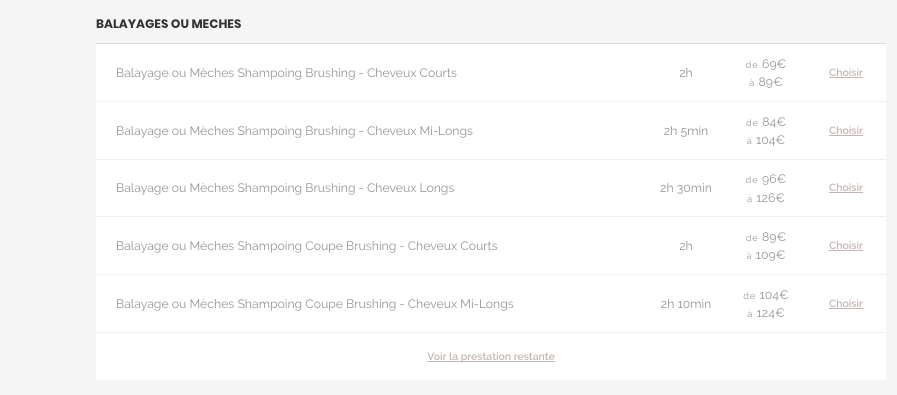Screen dimensions: 897x395
Task: Click the 2h 30min duration
Action: (685, 188)
